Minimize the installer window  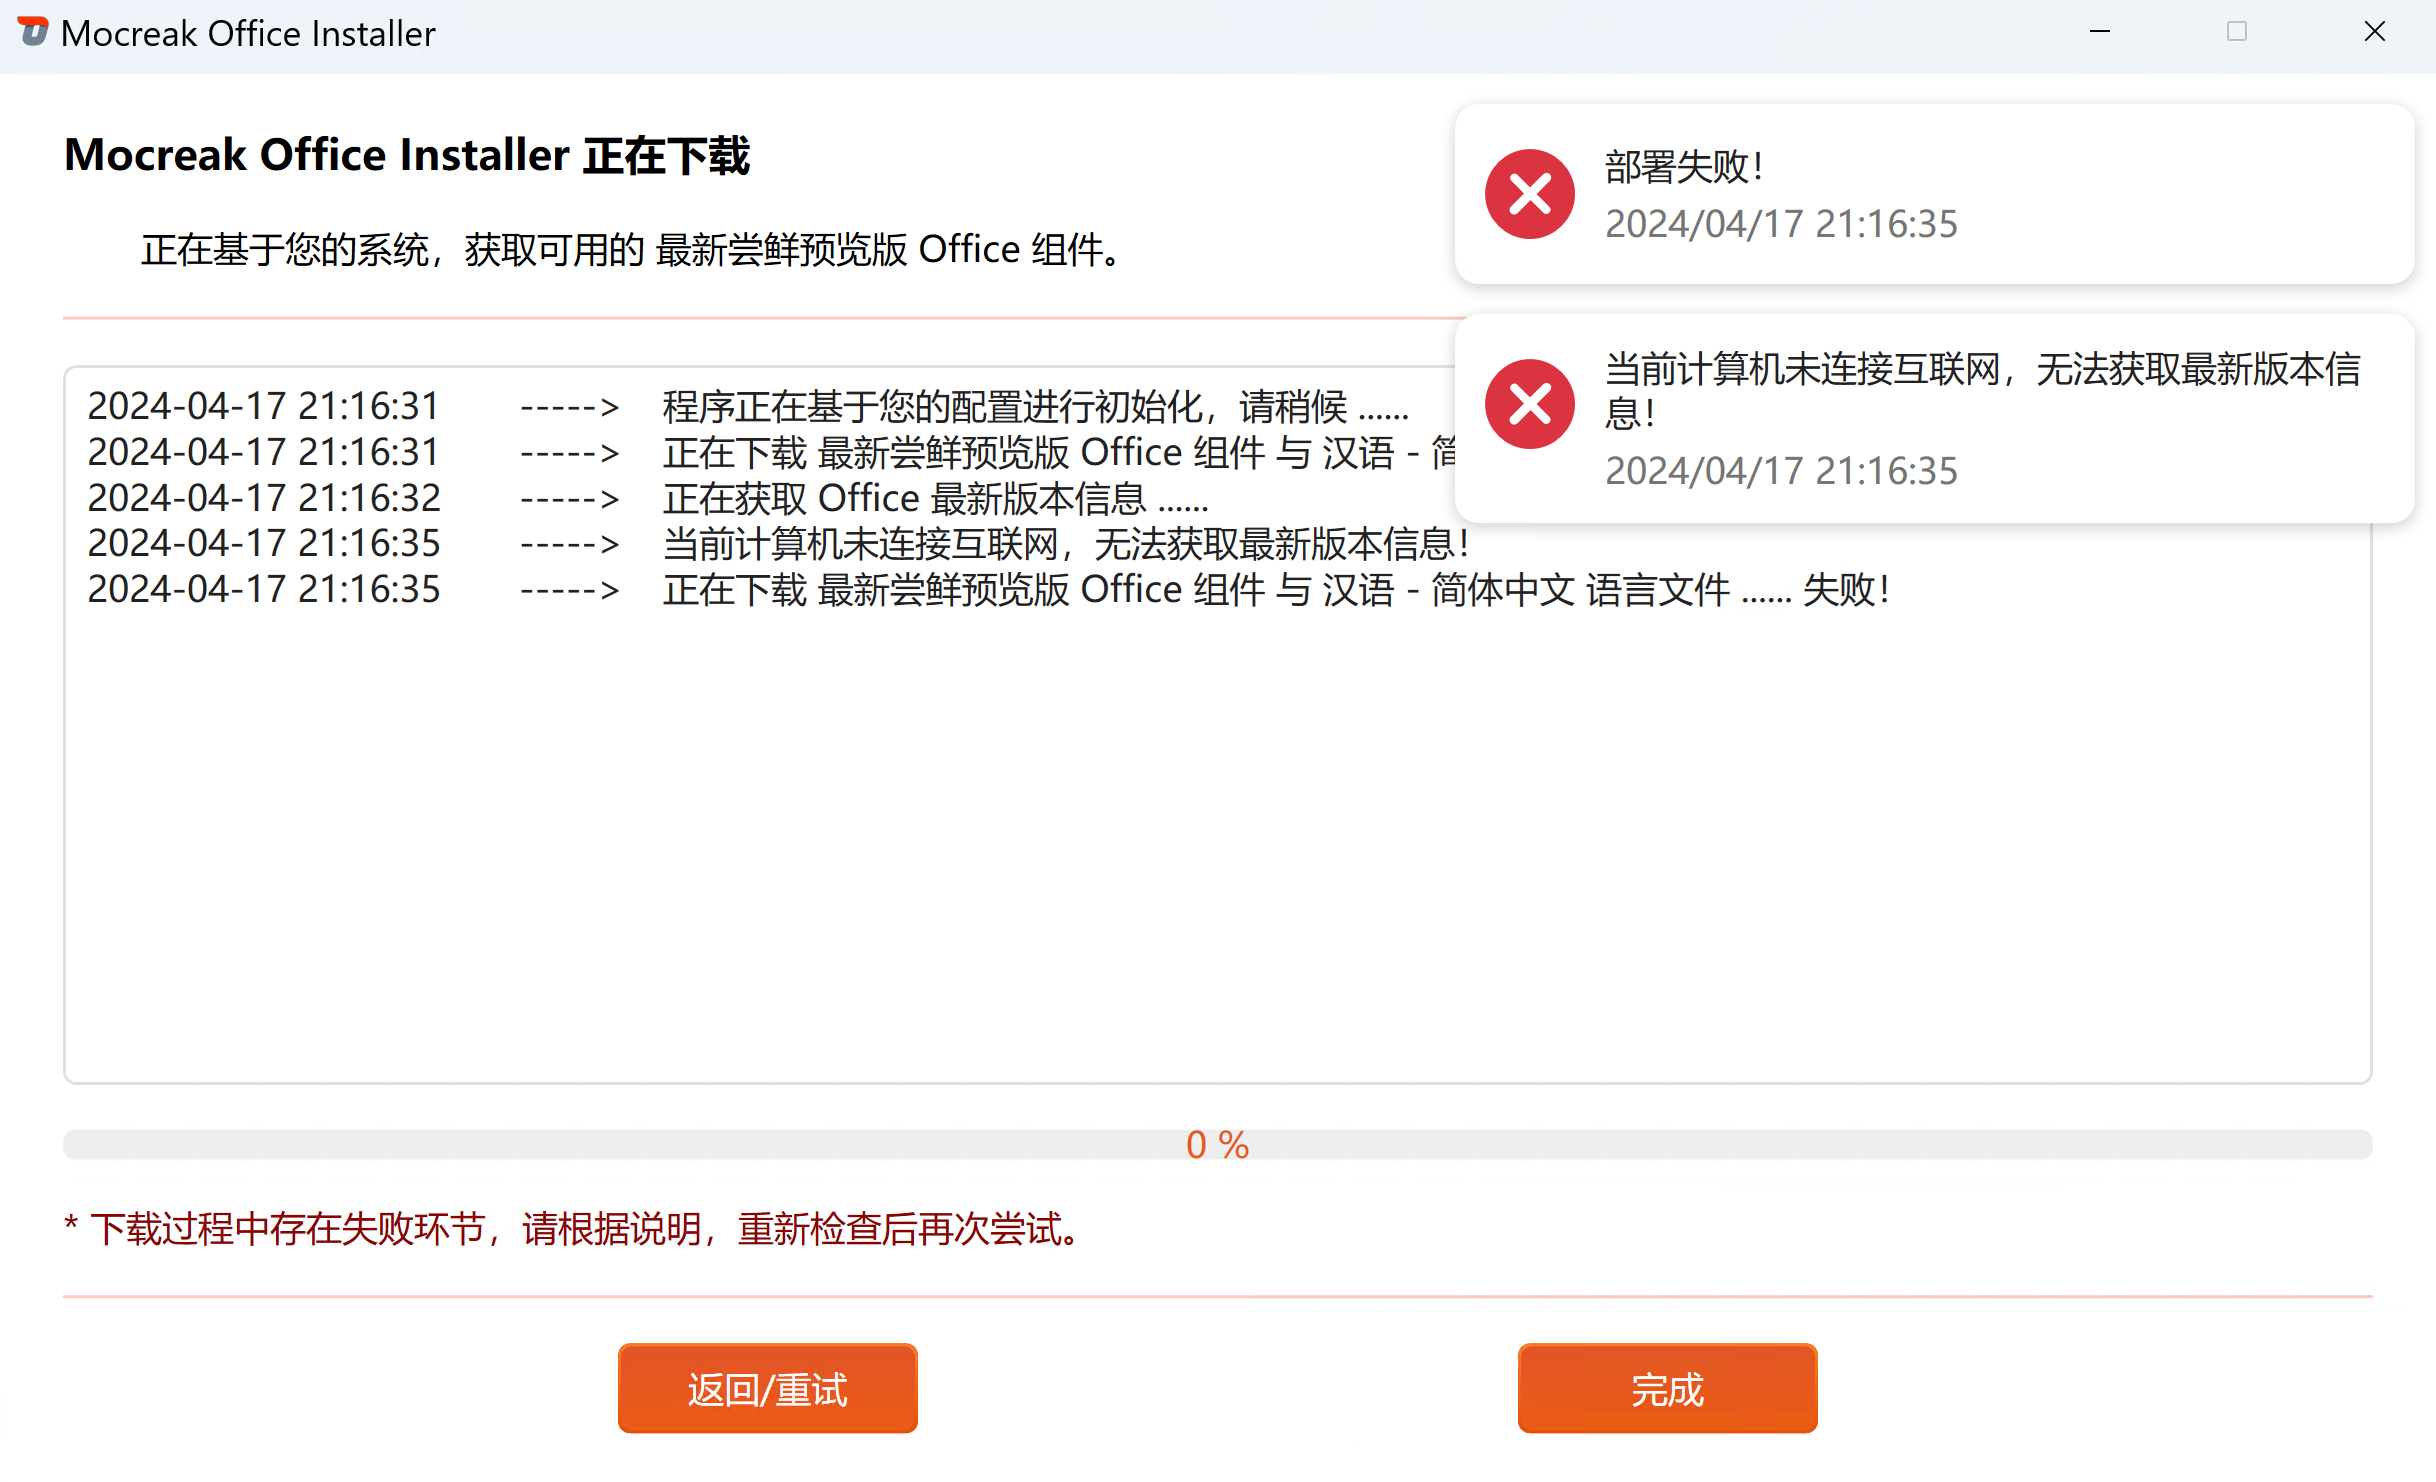click(x=2099, y=32)
